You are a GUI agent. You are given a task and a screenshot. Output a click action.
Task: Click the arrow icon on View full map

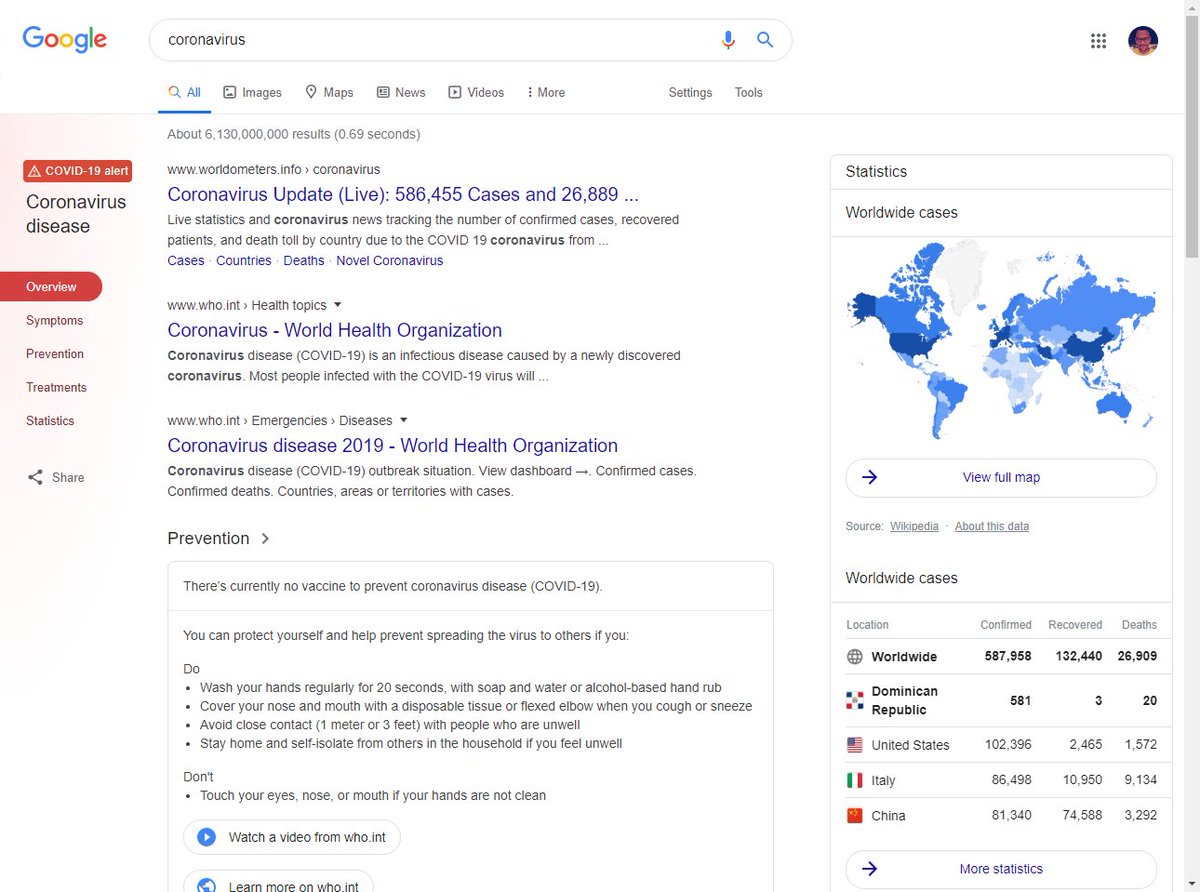coord(870,477)
